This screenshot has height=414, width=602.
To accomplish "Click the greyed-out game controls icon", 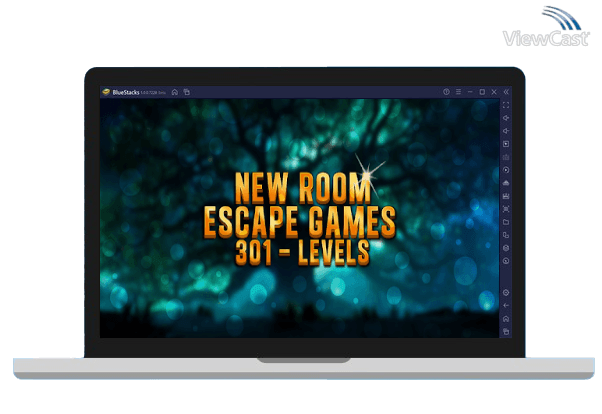I will point(506,157).
